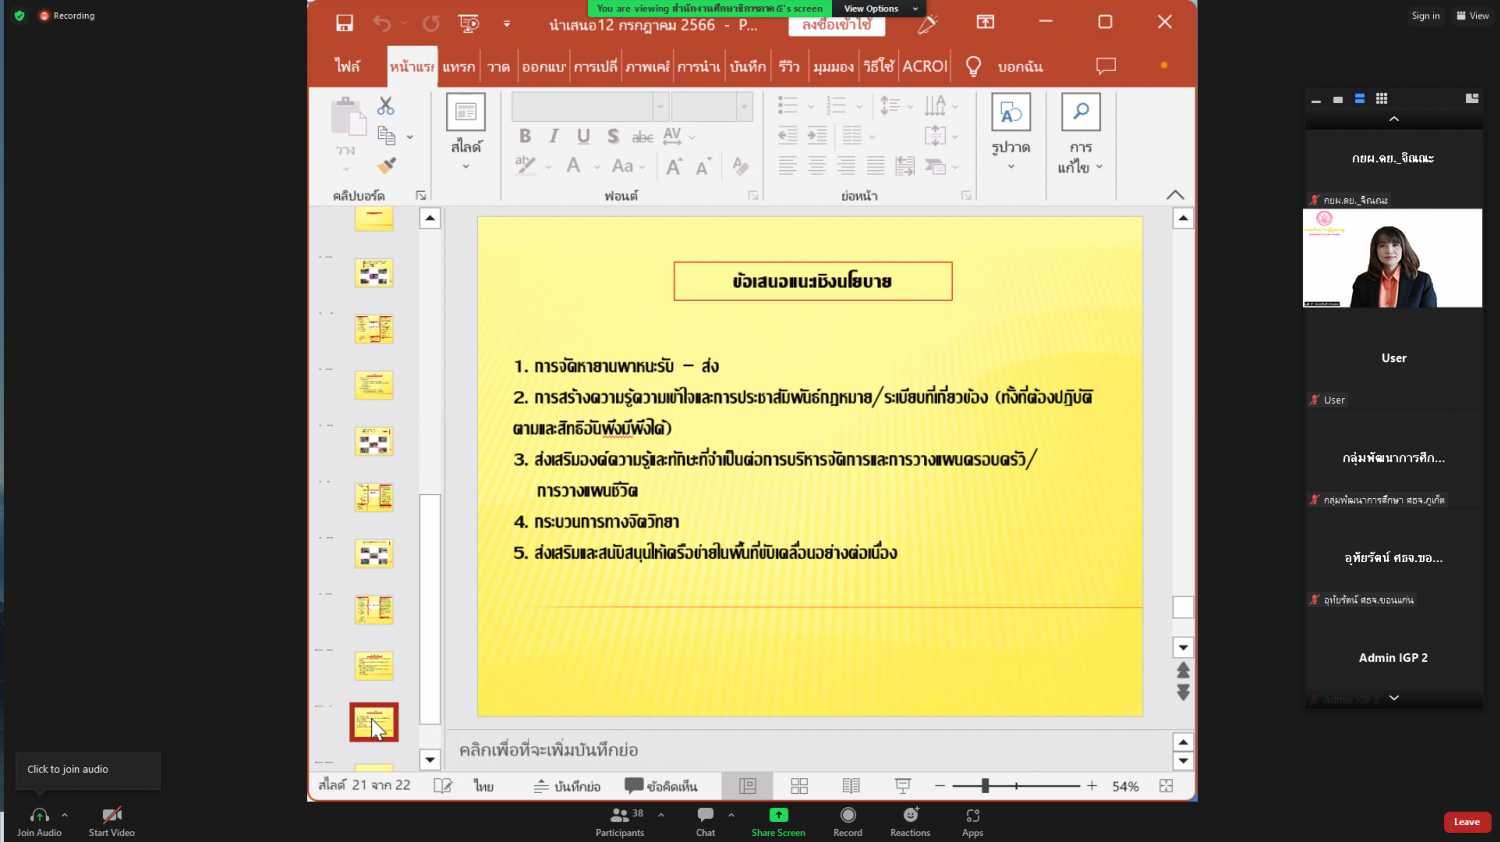Click Clear All Formatting icon
The height and width of the screenshot is (842, 1500).
(x=740, y=166)
